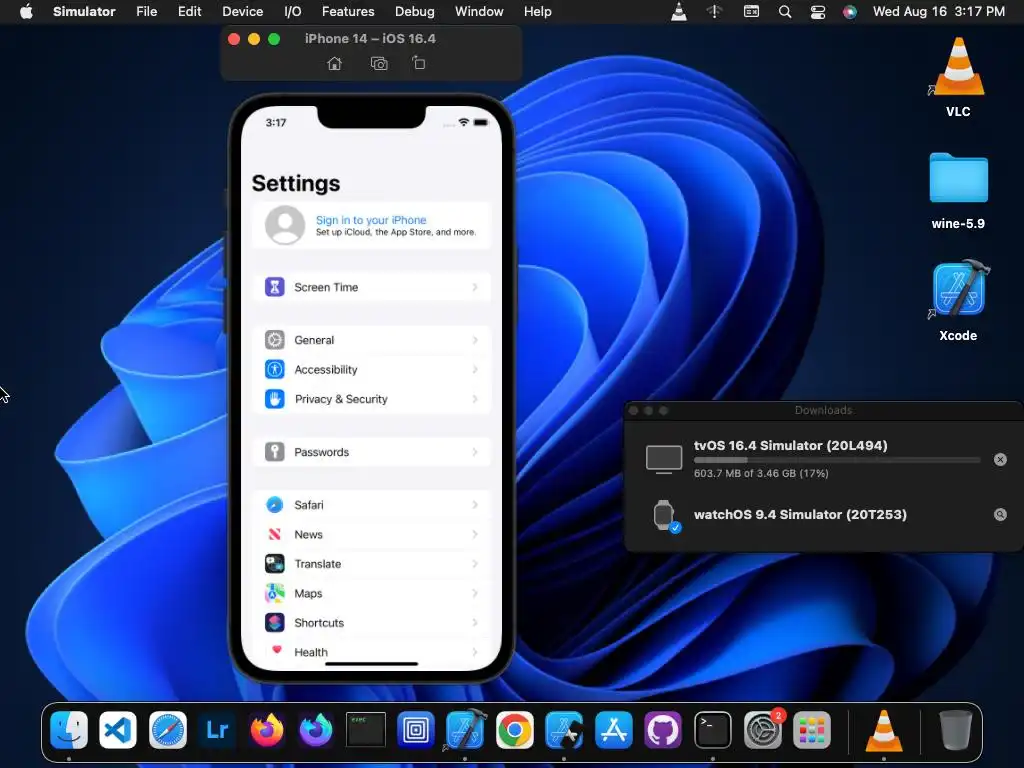Open the File menu

(x=146, y=11)
